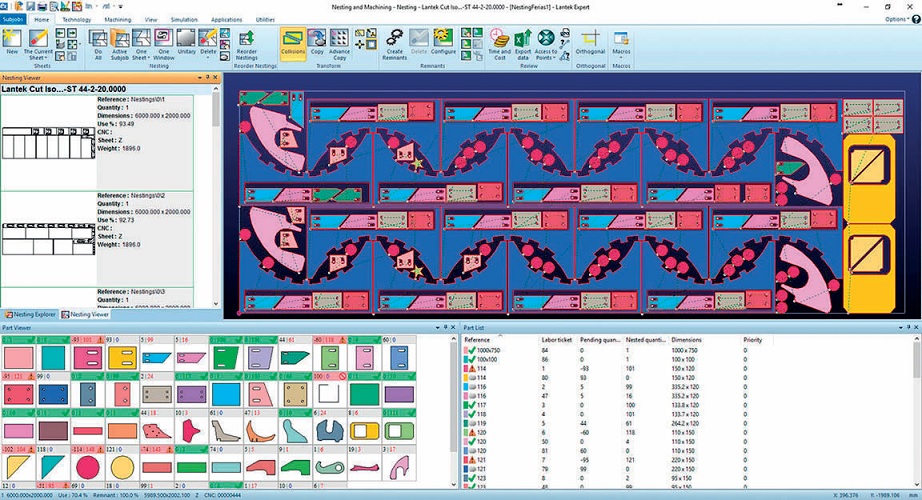
Task: Select the Nestings\0\1 sheet thumbnail
Action: (x=48, y=142)
